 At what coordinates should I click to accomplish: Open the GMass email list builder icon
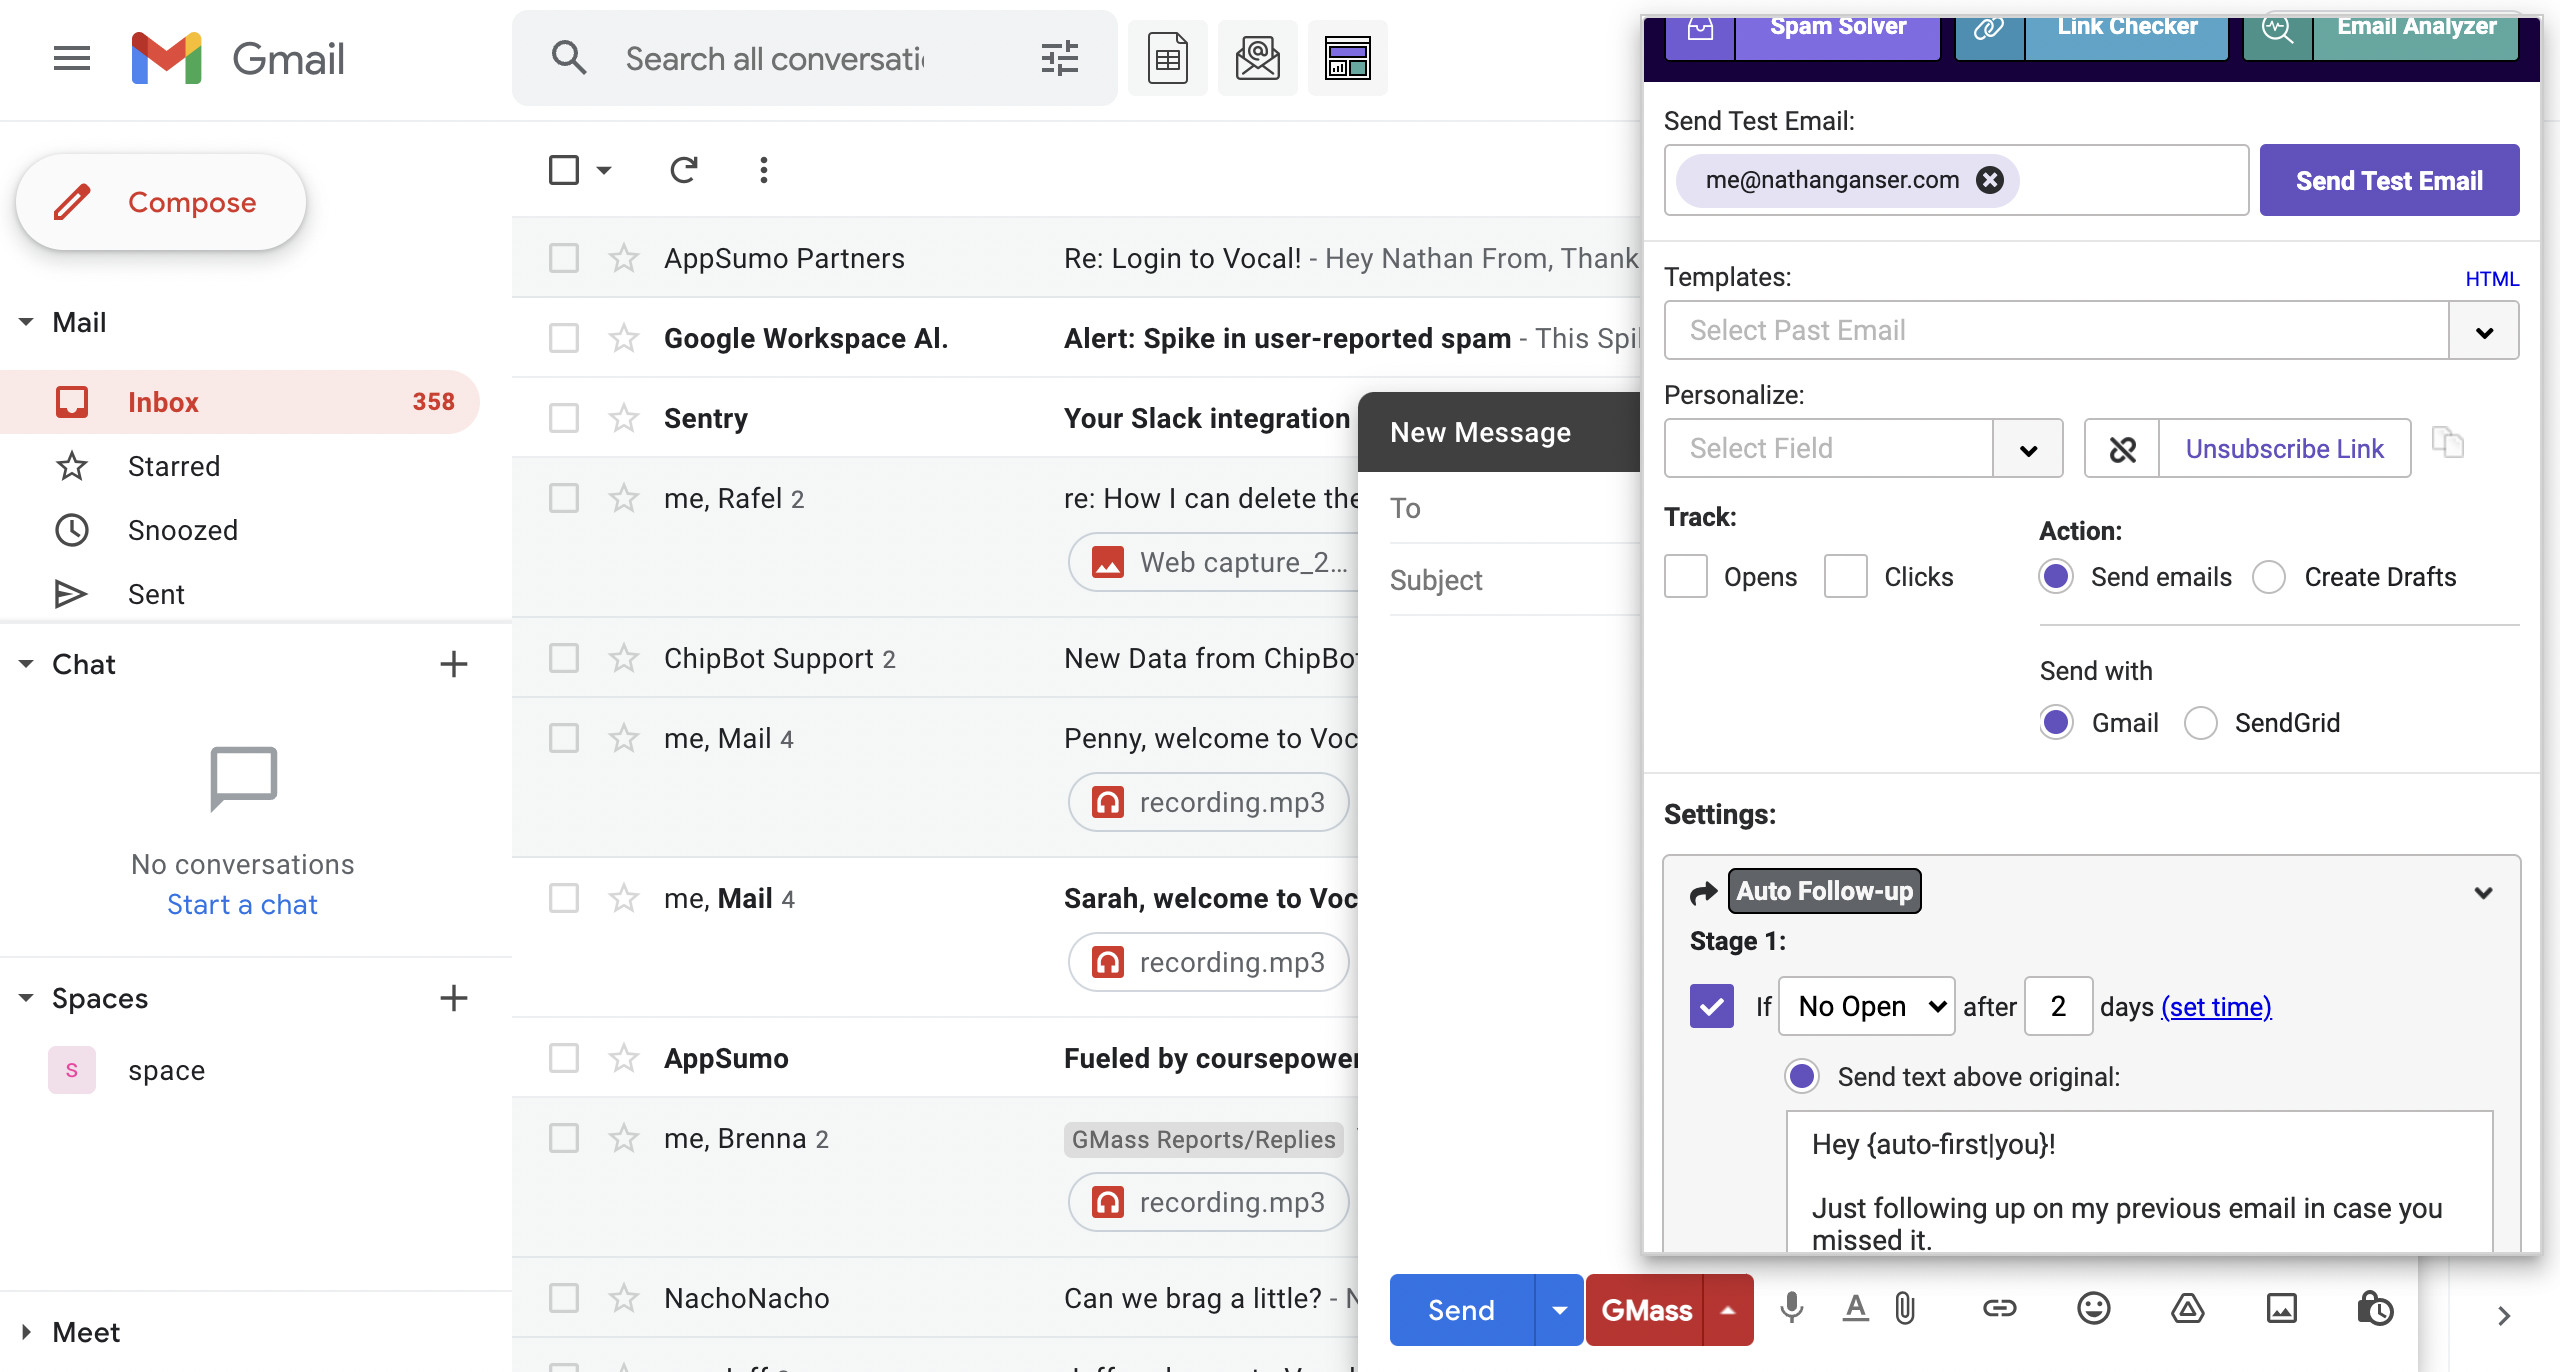click(x=1257, y=58)
